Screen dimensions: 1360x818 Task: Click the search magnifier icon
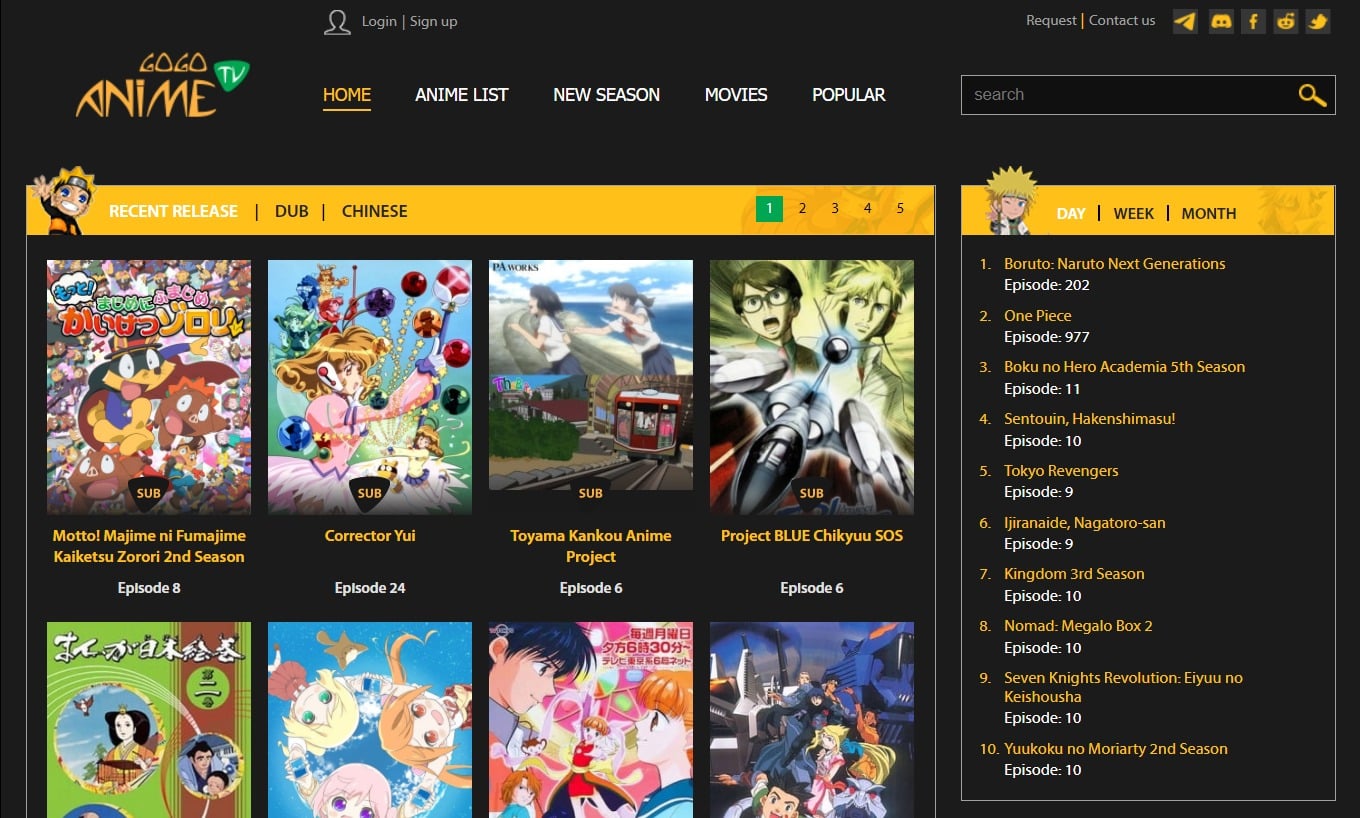(x=1312, y=94)
